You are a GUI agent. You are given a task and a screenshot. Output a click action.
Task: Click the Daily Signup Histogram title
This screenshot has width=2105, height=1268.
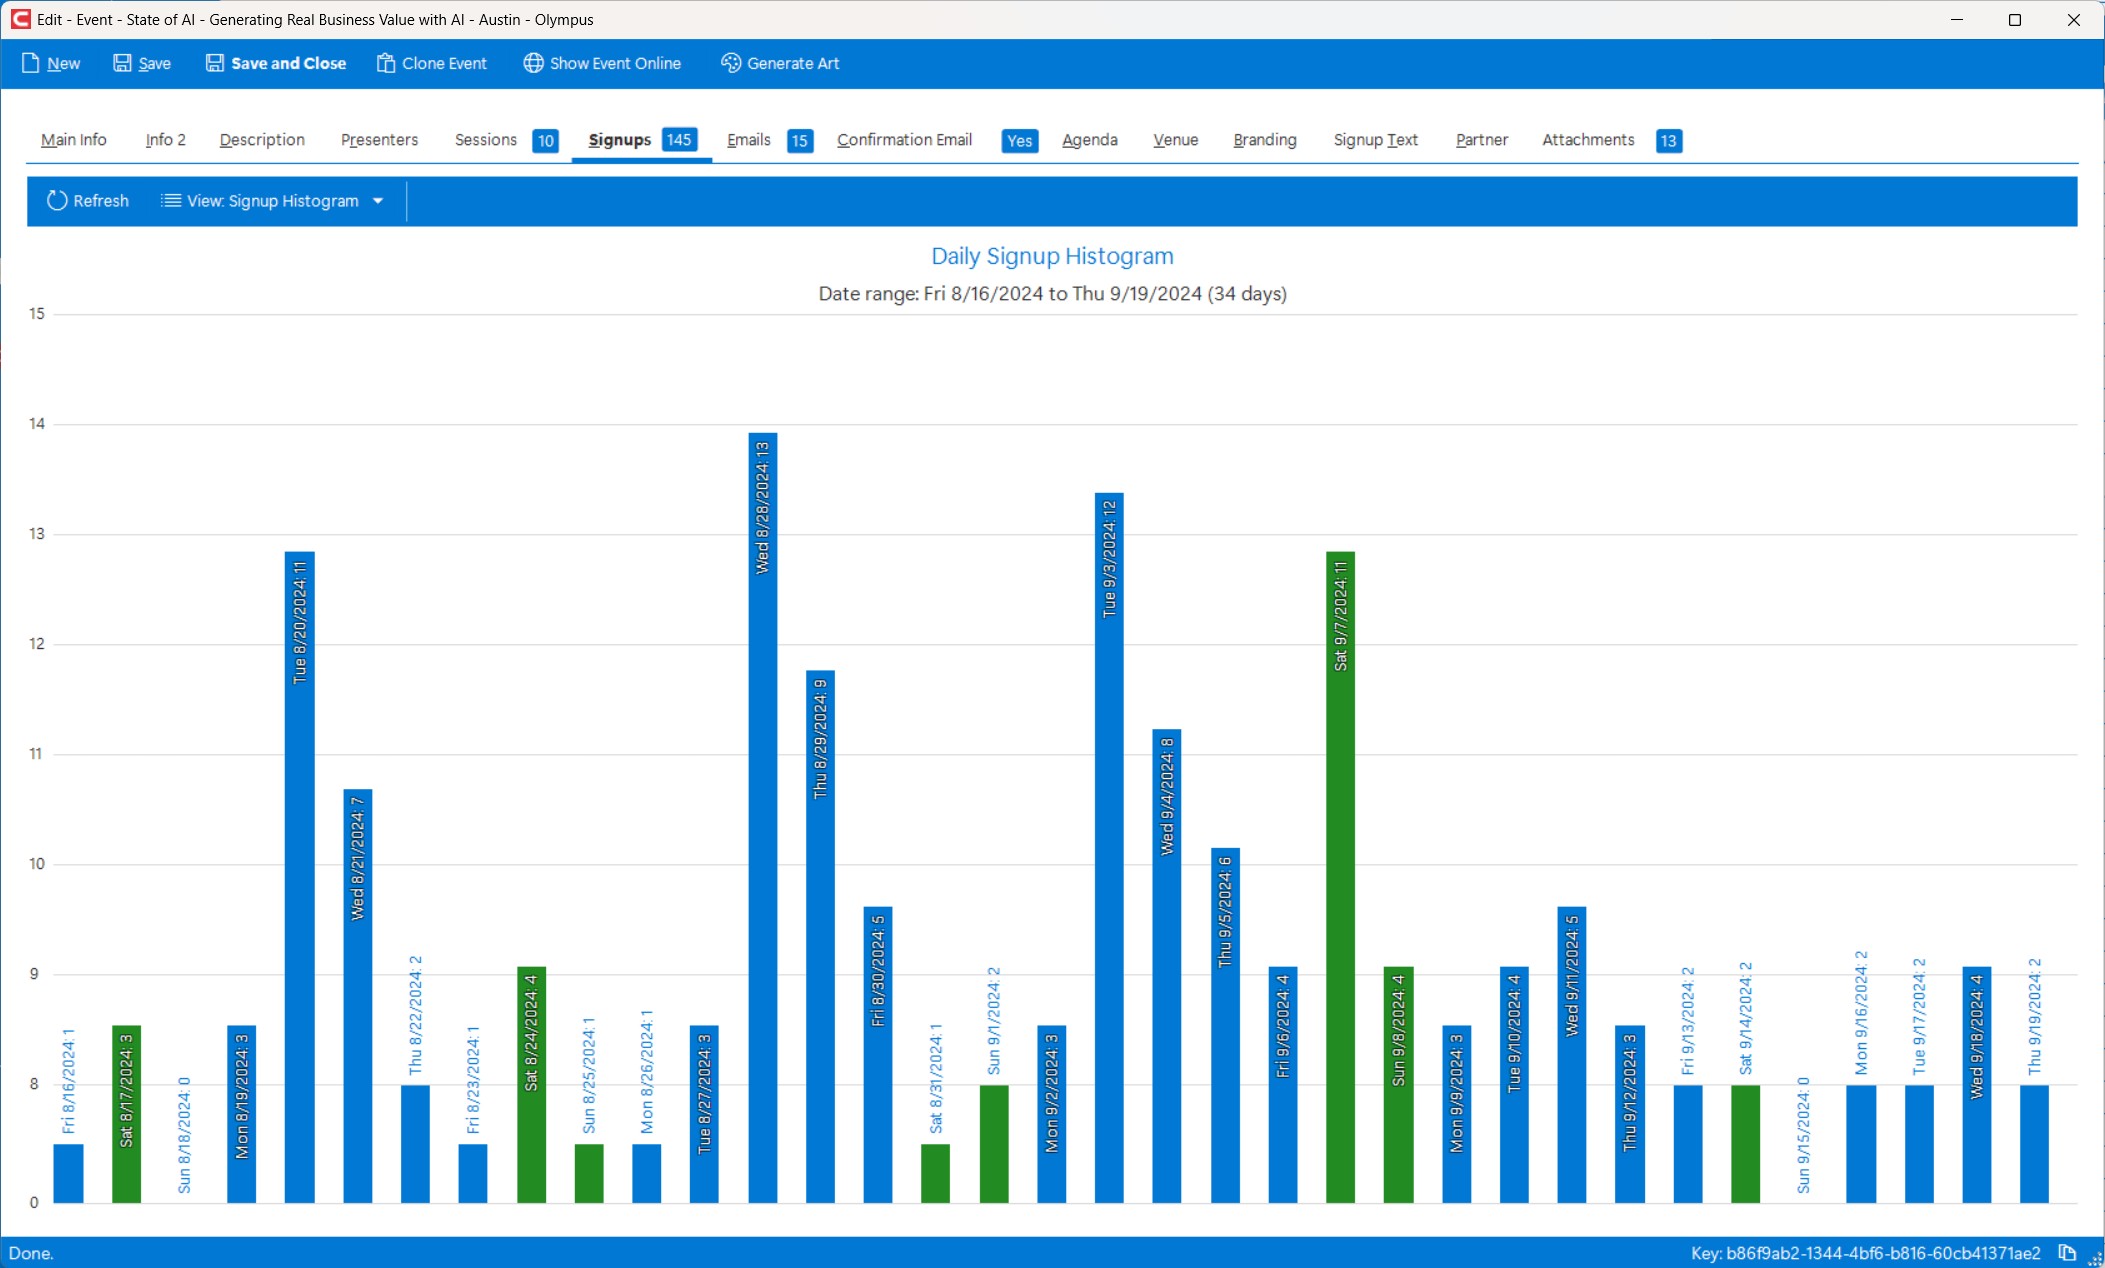(1052, 256)
